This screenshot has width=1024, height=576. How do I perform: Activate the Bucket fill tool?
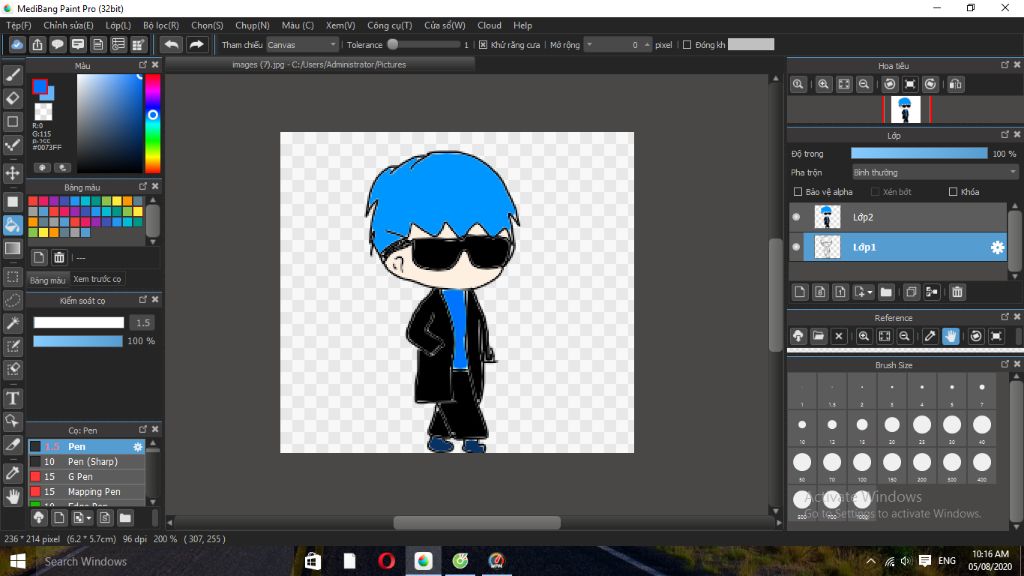tap(12, 225)
